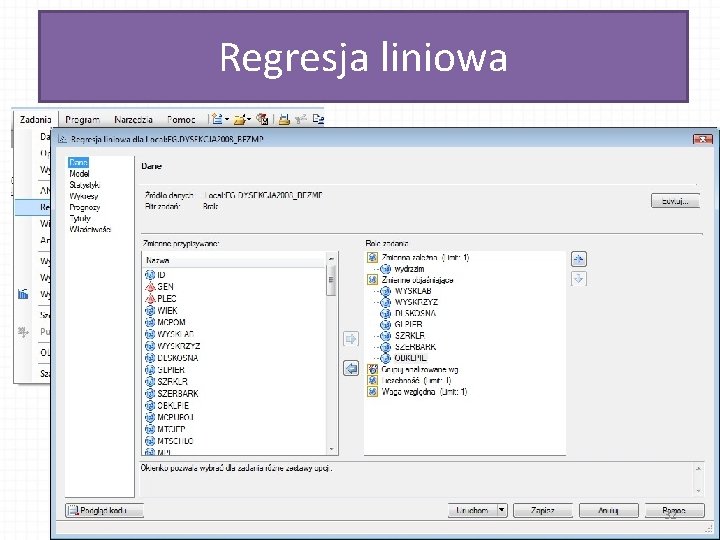Click the open folder toolbar icon
The image size is (720, 540).
coord(240,119)
